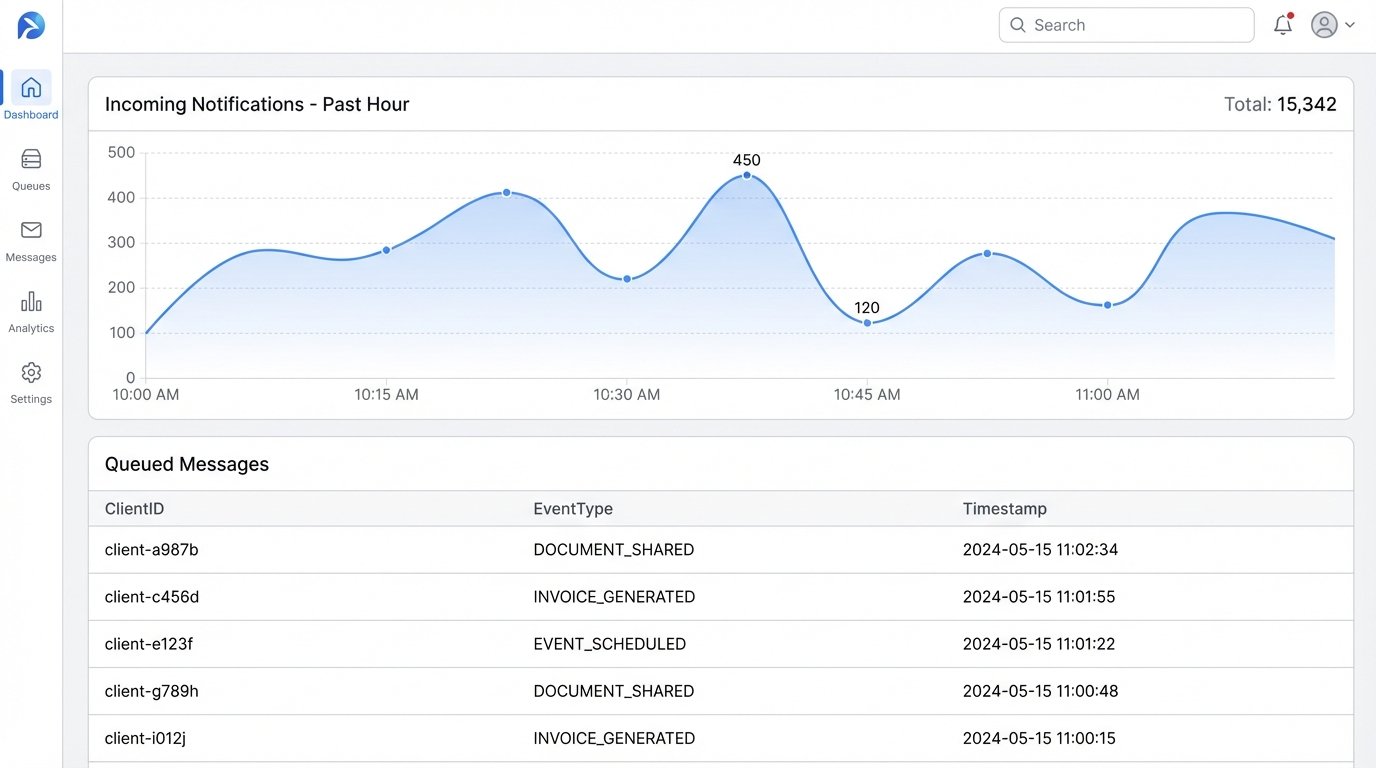Click the Dashboard label in the sidebar
Viewport: 1376px width, 768px height.
click(30, 114)
